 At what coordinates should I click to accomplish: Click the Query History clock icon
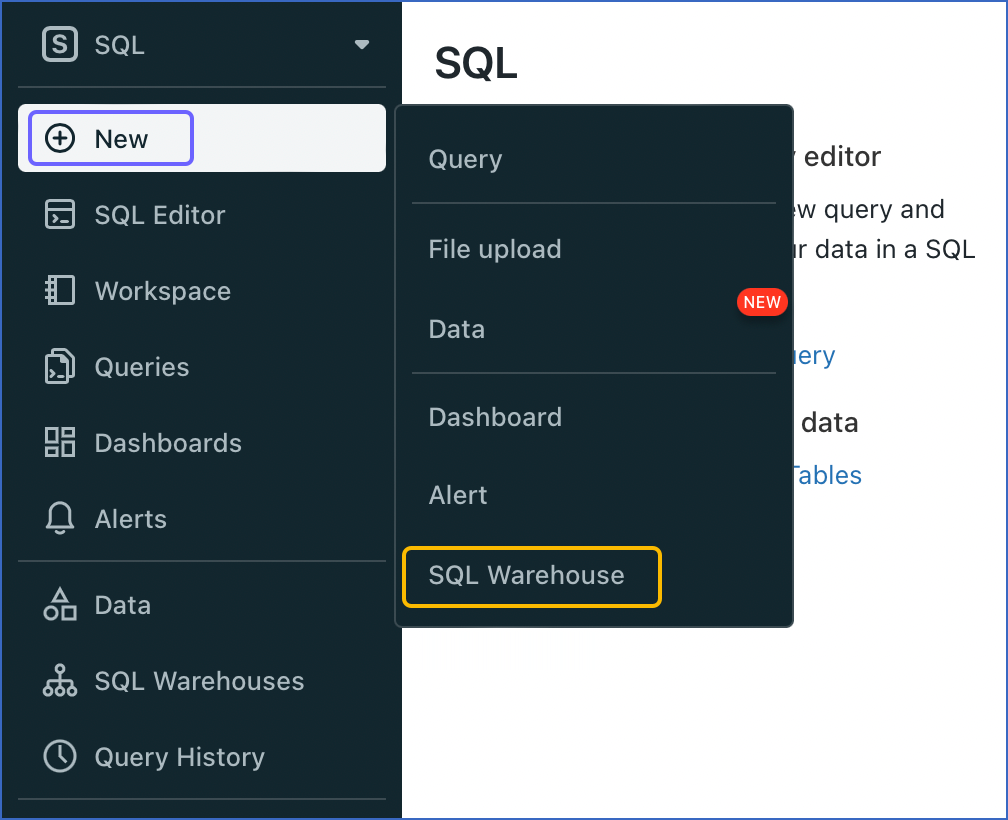pyautogui.click(x=60, y=757)
